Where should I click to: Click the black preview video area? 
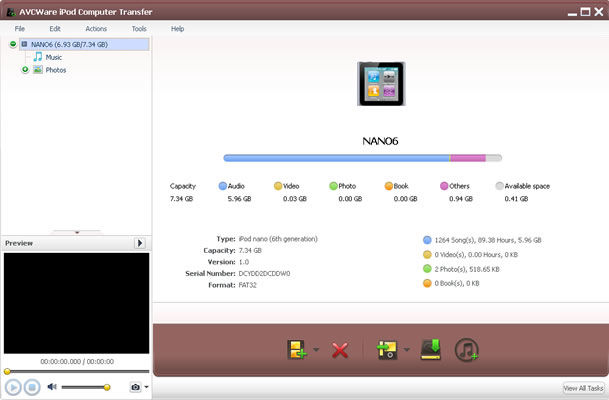[77, 303]
